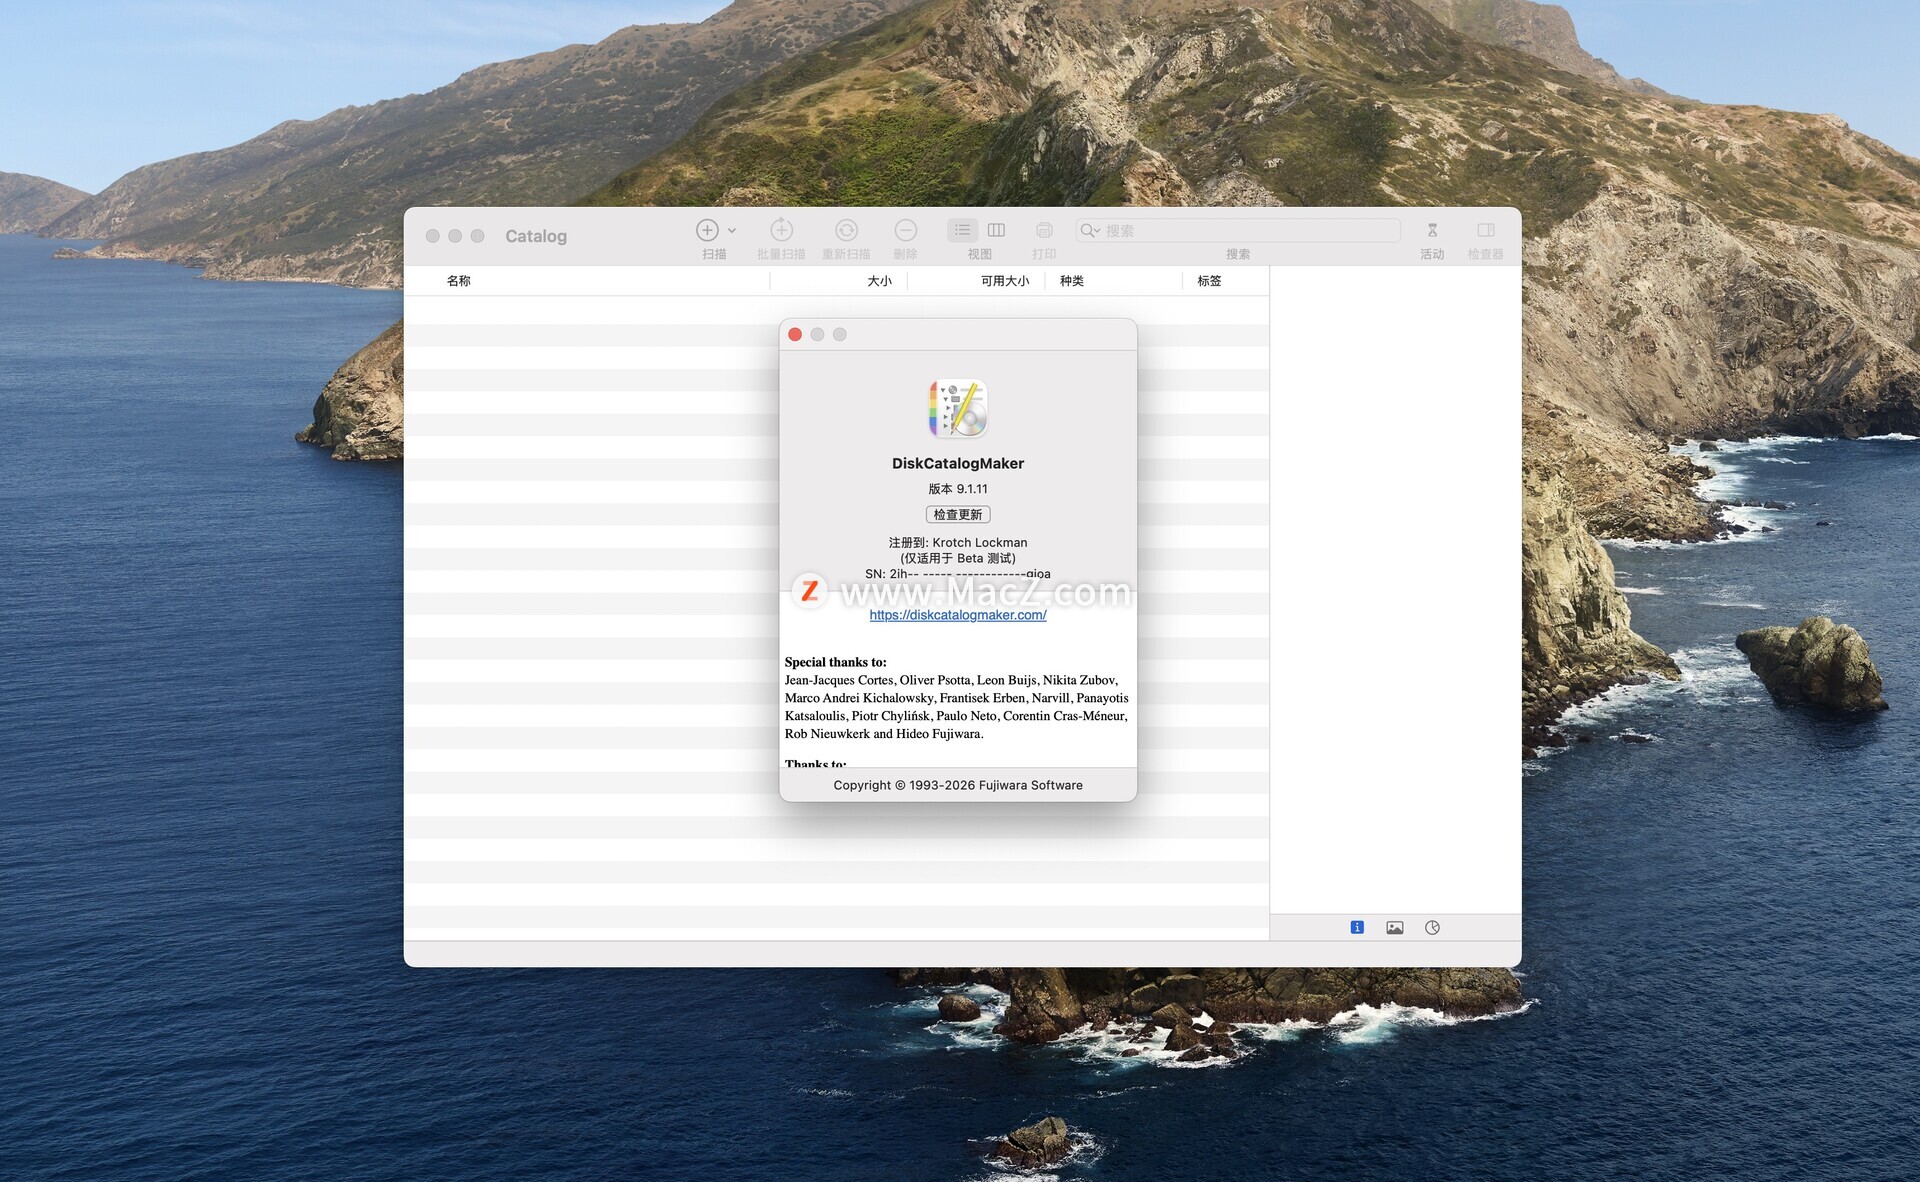
Task: Select the image preview tab in inspector
Action: (x=1394, y=927)
